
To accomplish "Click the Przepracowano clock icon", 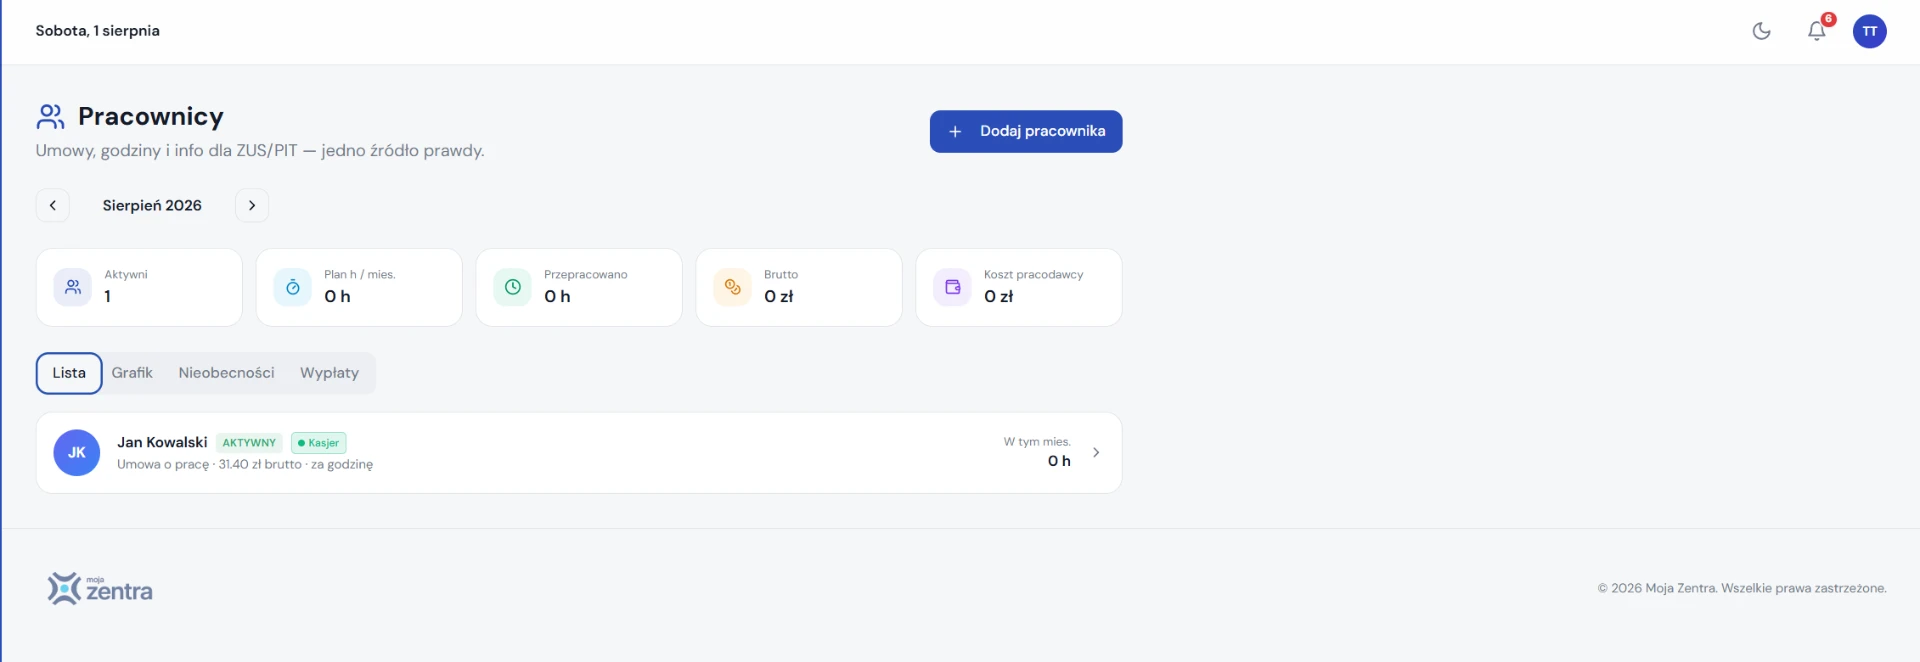I will click(x=513, y=287).
